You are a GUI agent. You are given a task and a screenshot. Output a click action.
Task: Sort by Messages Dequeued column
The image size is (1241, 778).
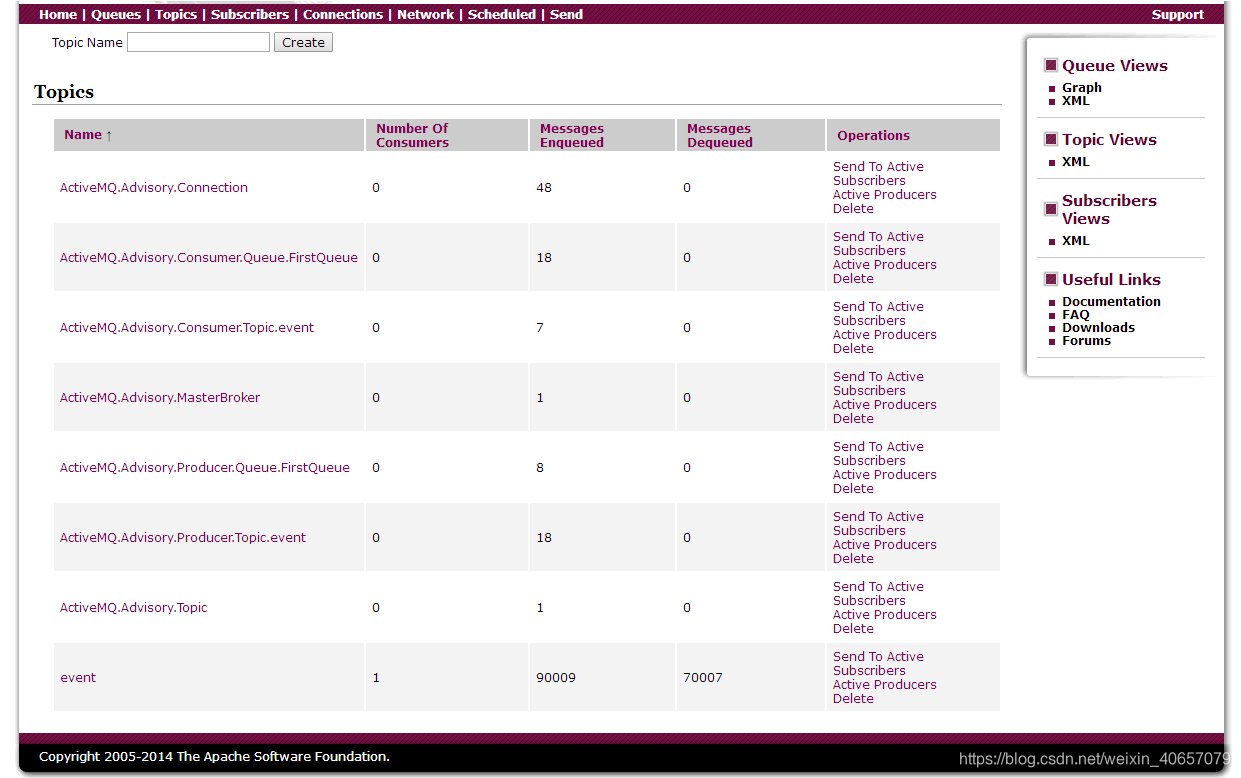(x=720, y=135)
